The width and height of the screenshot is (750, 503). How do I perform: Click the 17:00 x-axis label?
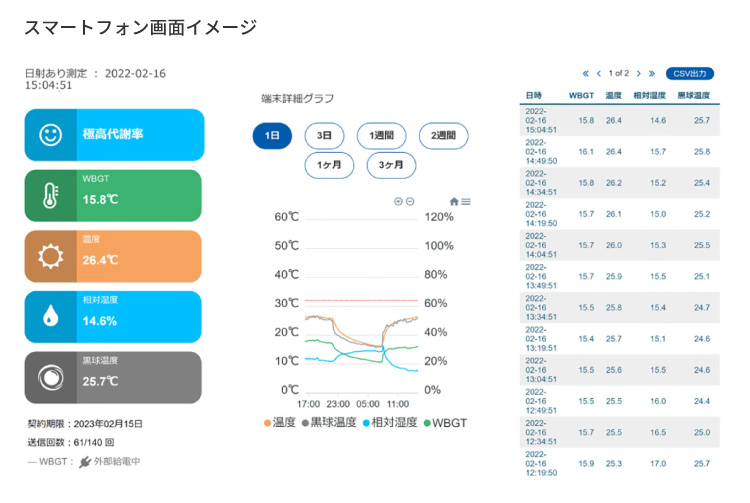tap(308, 404)
